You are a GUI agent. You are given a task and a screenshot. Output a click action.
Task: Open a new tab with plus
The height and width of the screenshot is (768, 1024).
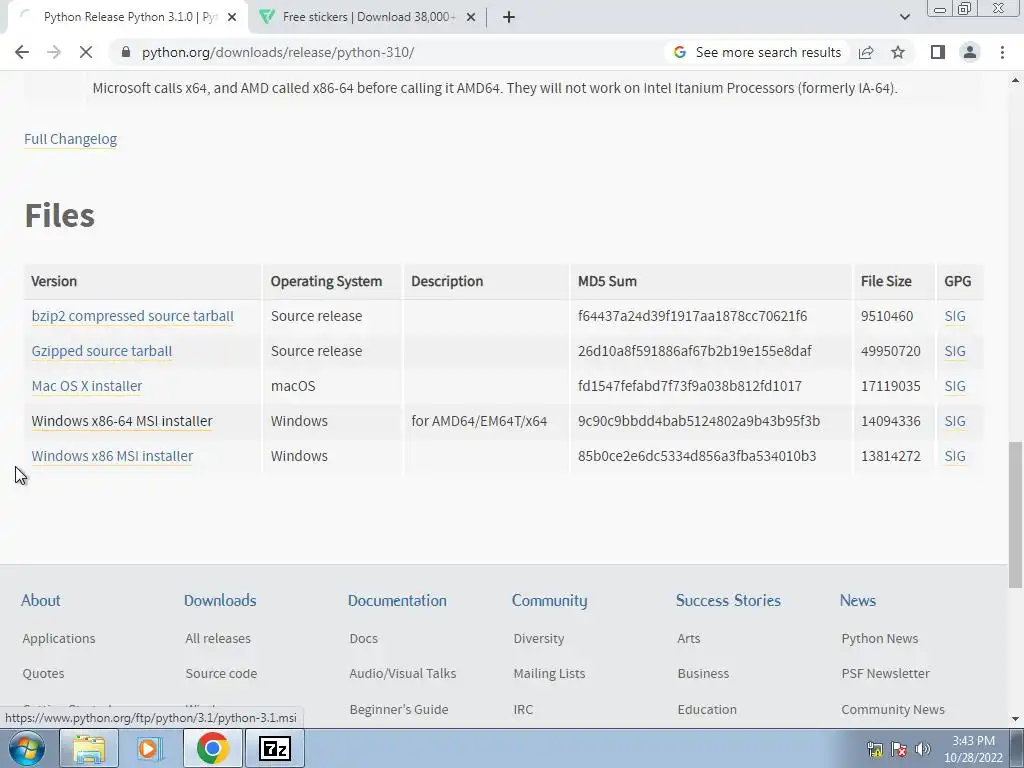coord(509,17)
